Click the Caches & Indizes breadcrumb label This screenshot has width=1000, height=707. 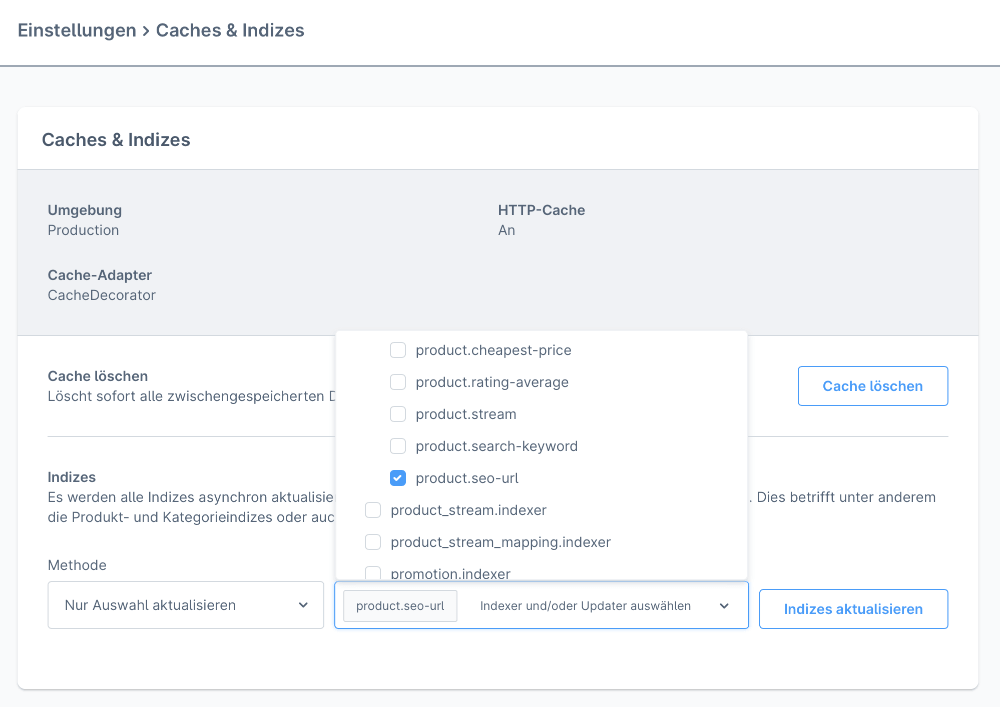tap(231, 30)
